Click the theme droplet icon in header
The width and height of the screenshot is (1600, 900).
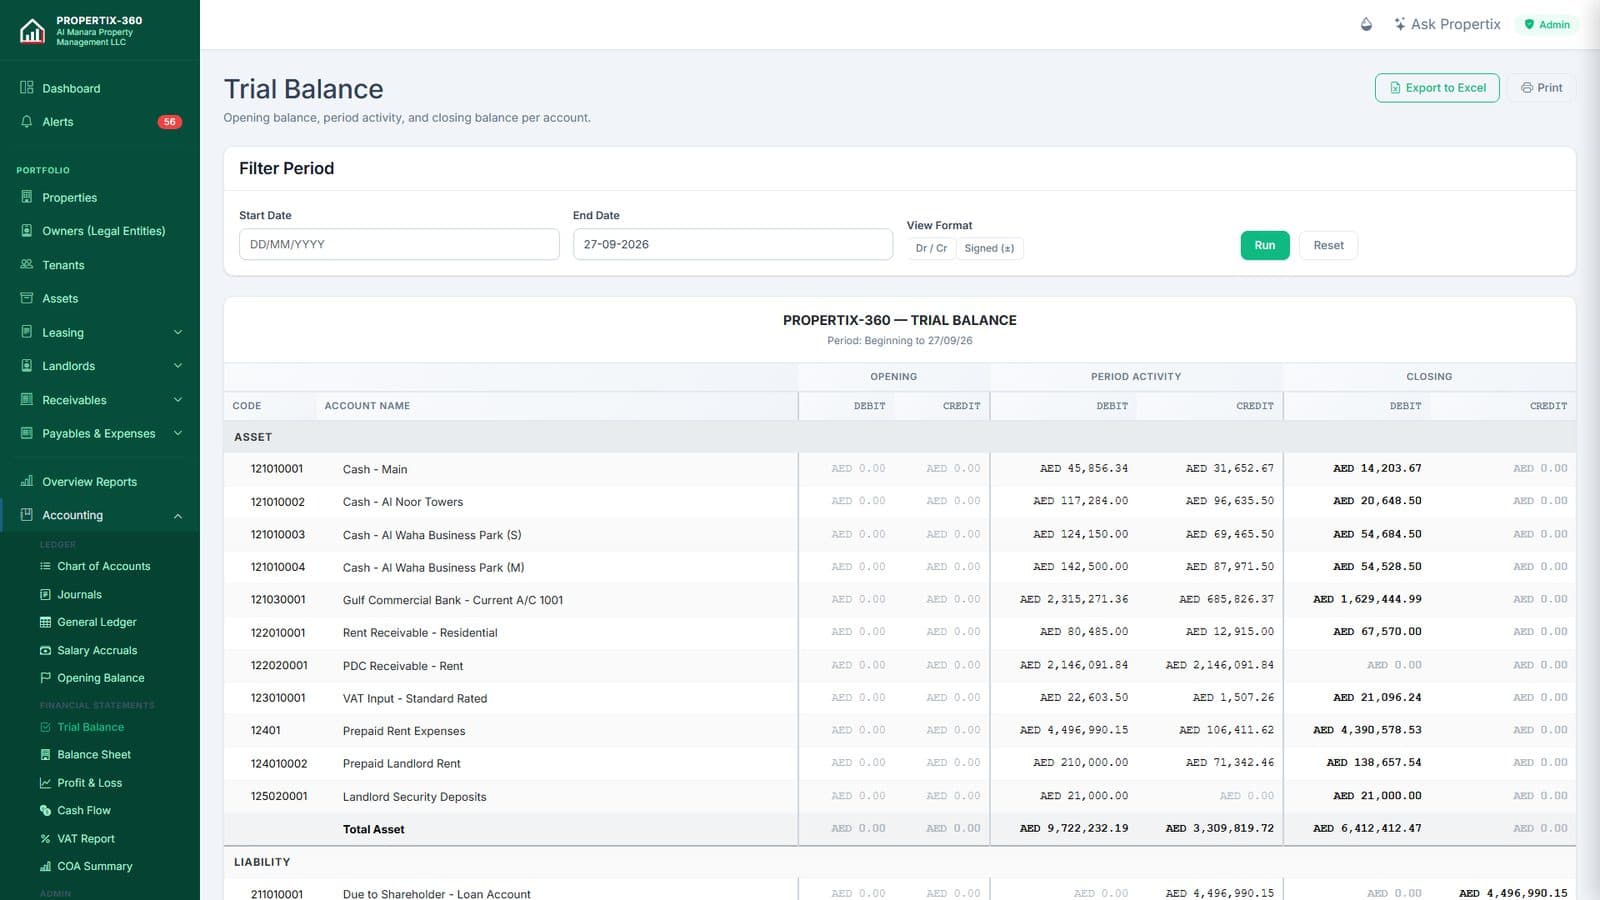tap(1367, 24)
